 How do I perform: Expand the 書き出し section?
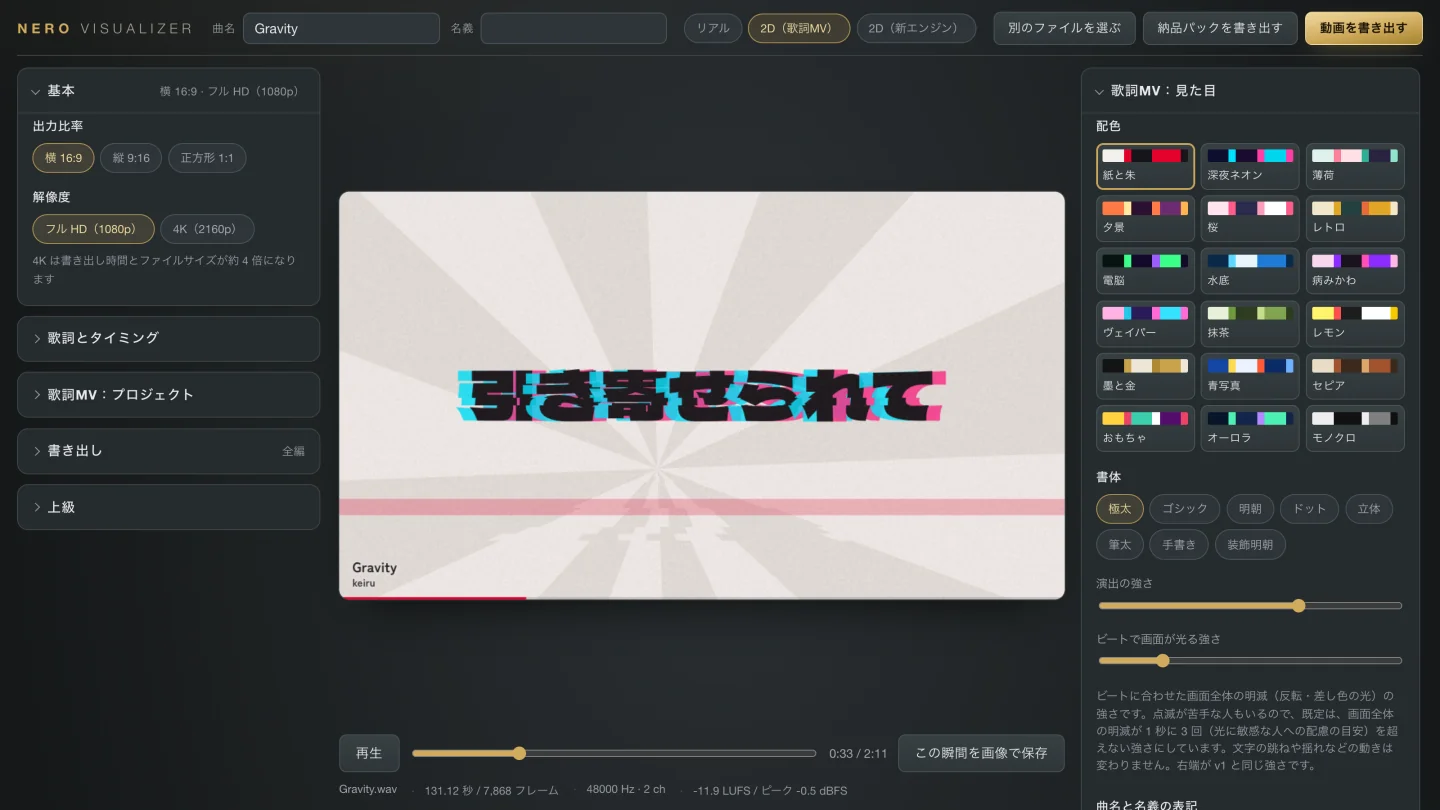coord(168,451)
